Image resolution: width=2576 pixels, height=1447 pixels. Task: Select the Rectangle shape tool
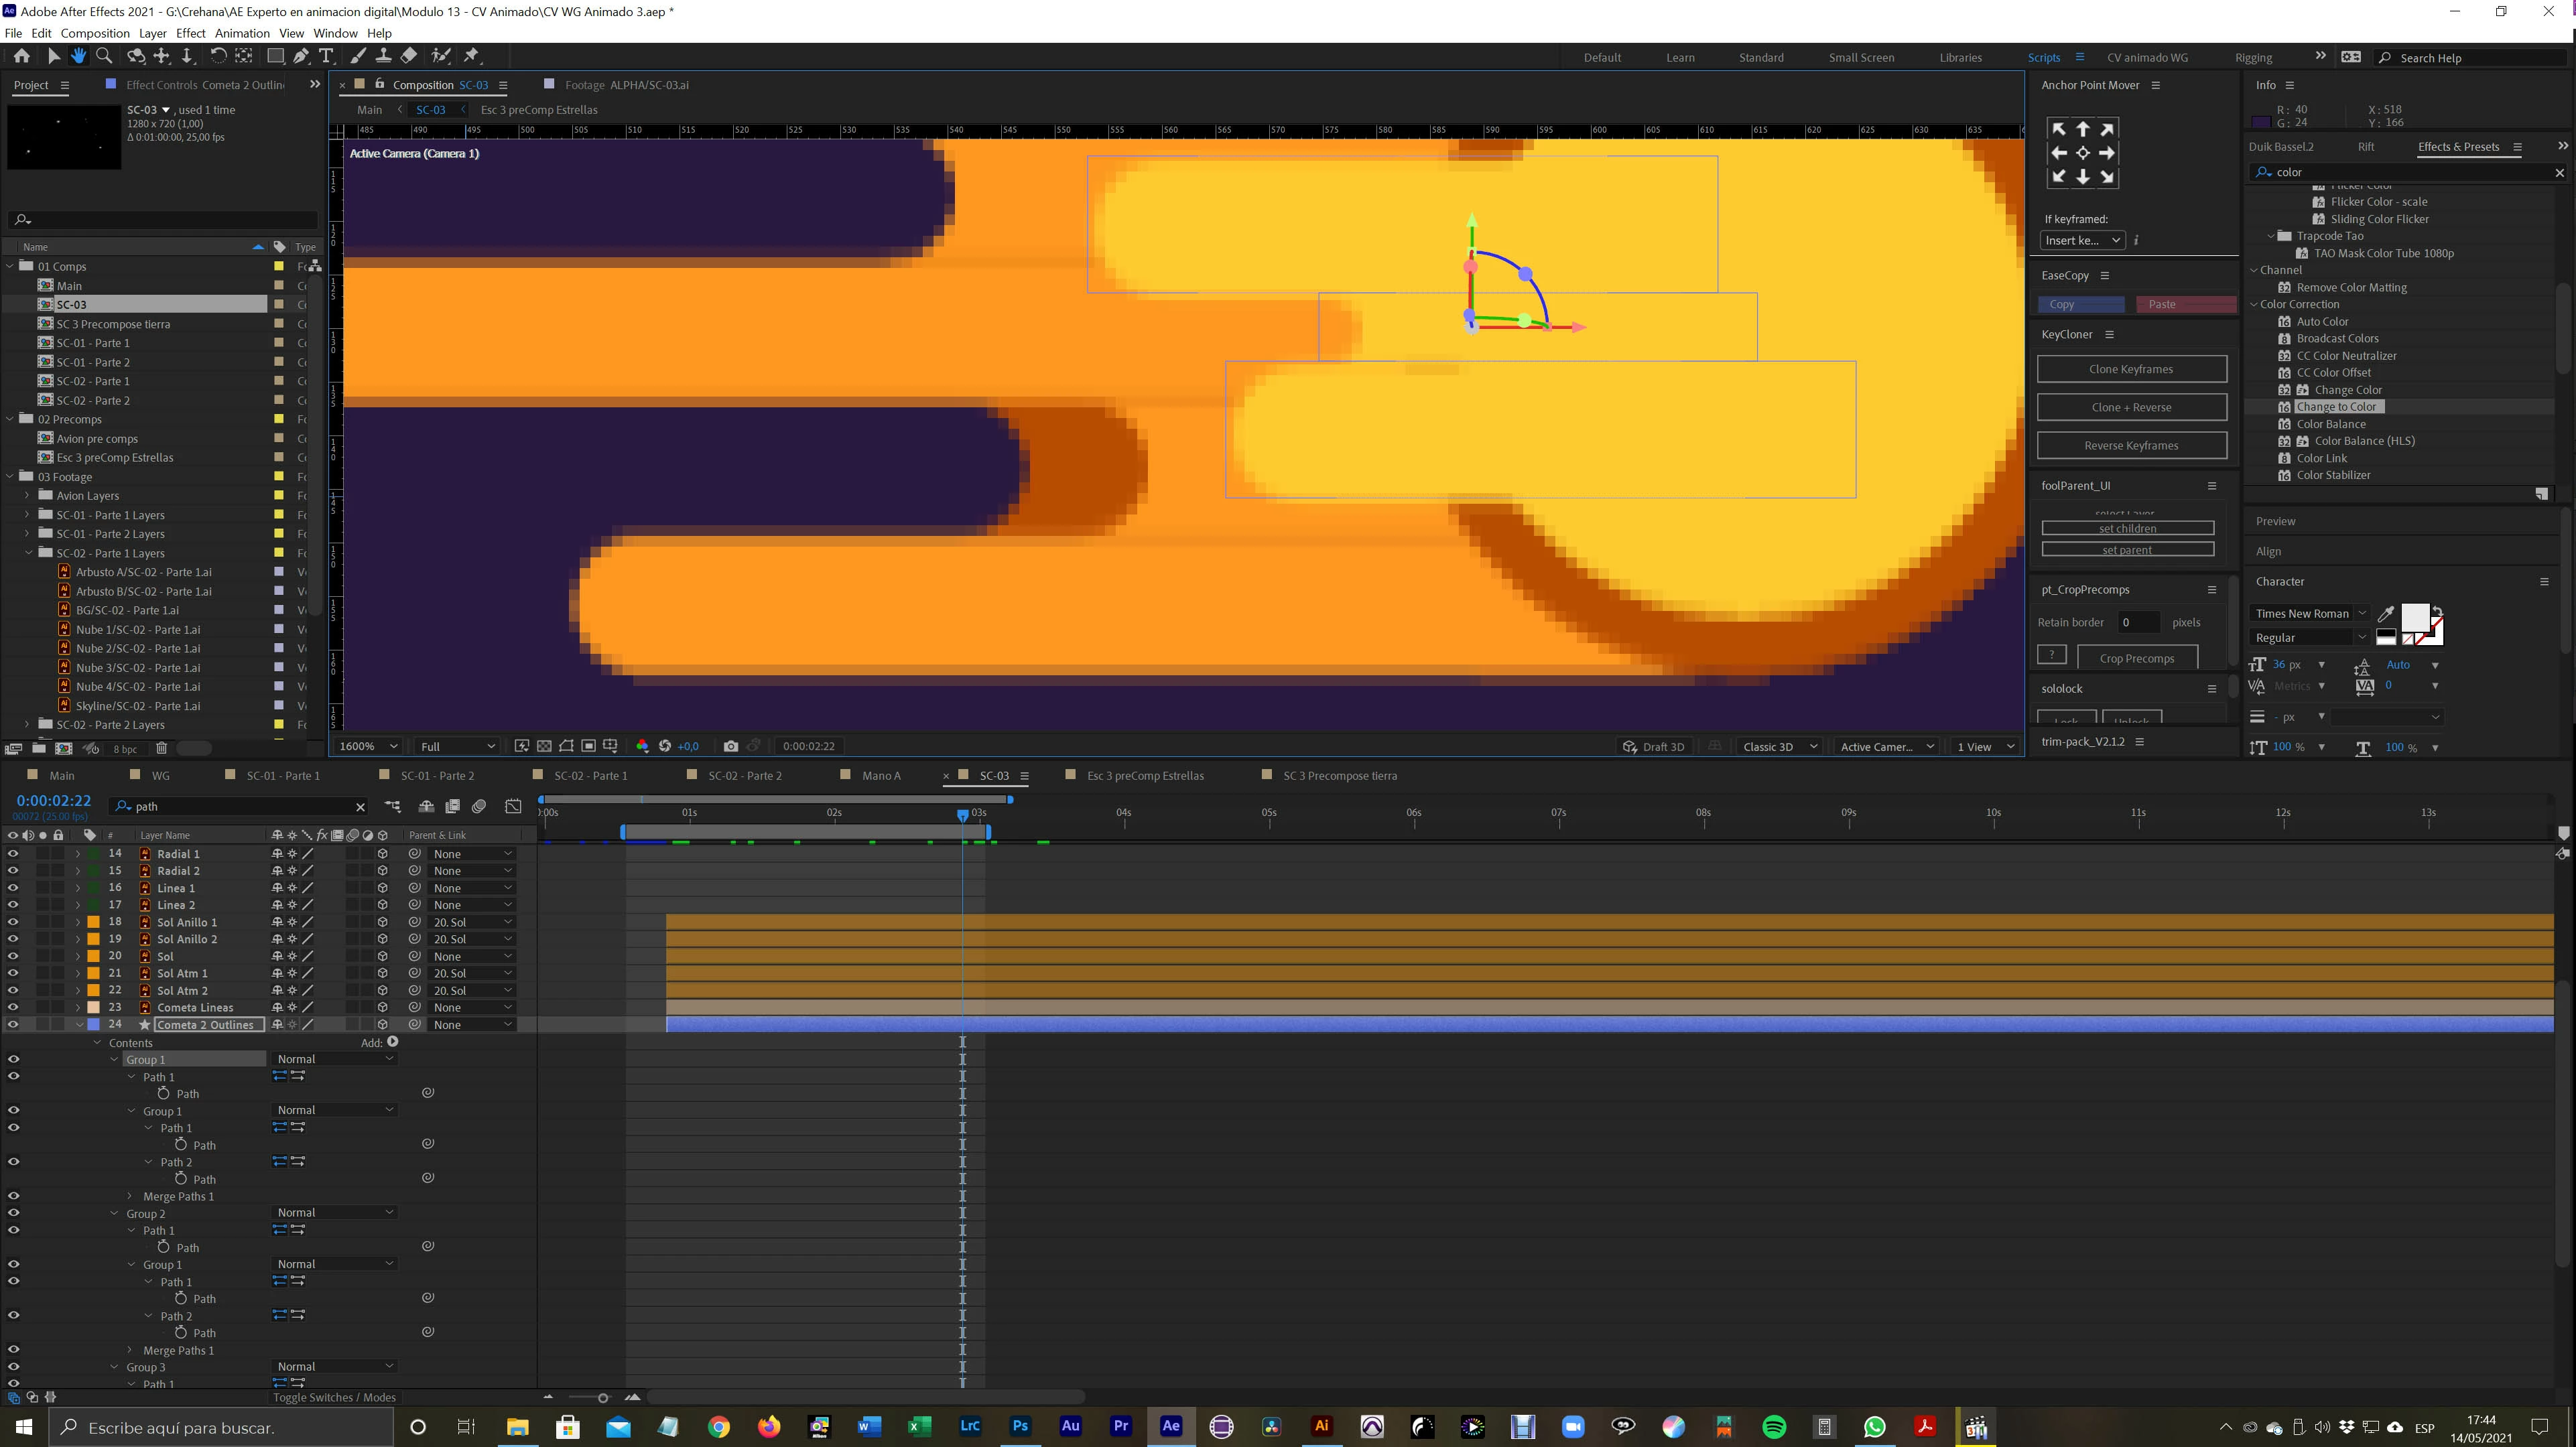[x=275, y=56]
